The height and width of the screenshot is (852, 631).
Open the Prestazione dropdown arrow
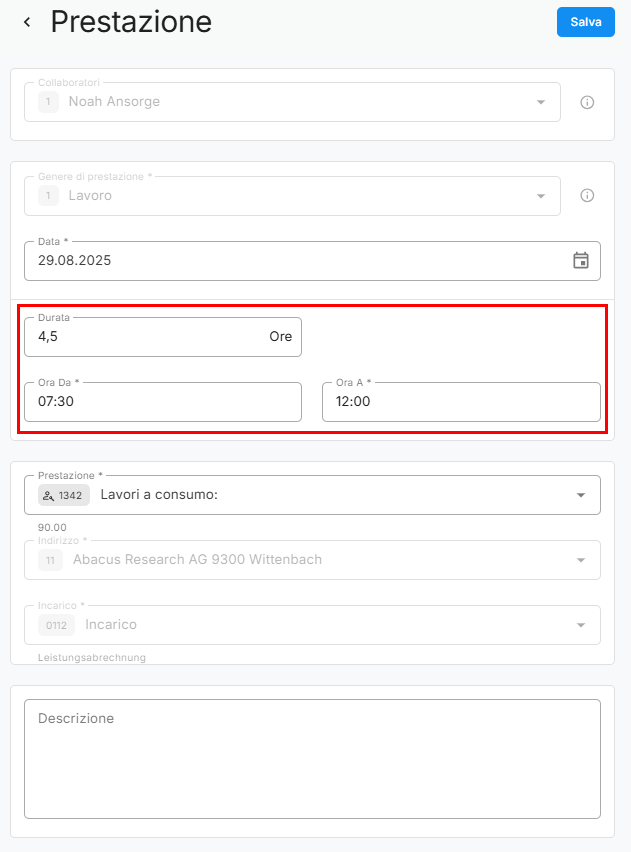pyautogui.click(x=580, y=495)
